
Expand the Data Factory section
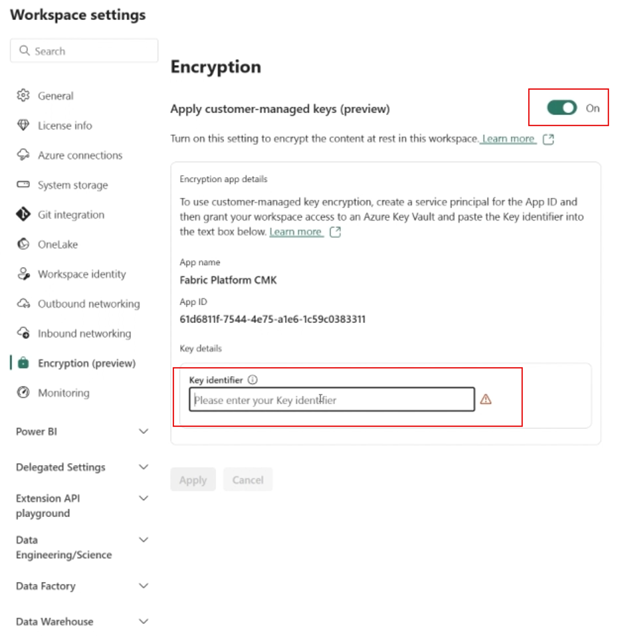(x=143, y=586)
